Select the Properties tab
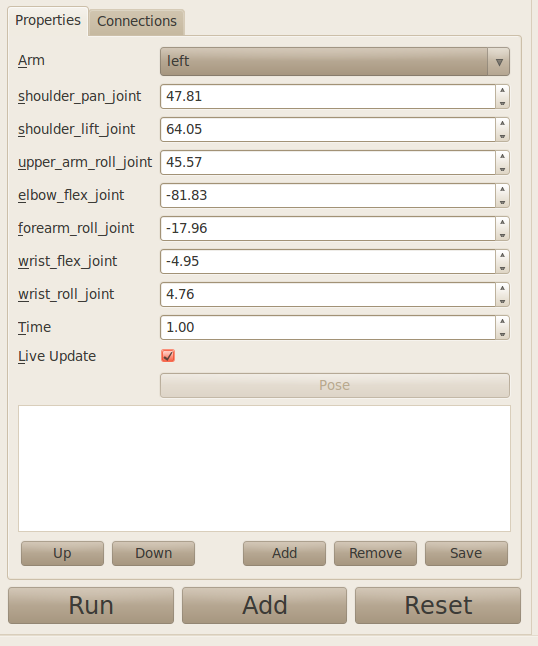The width and height of the screenshot is (538, 646). pos(48,20)
